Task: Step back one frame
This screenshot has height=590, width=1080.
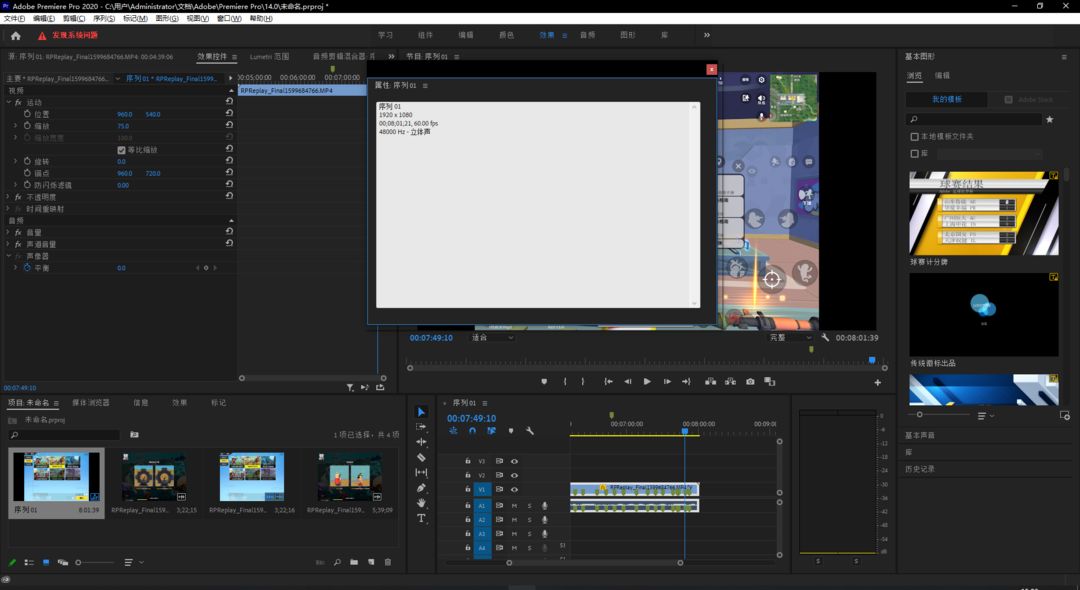Action: [x=627, y=381]
